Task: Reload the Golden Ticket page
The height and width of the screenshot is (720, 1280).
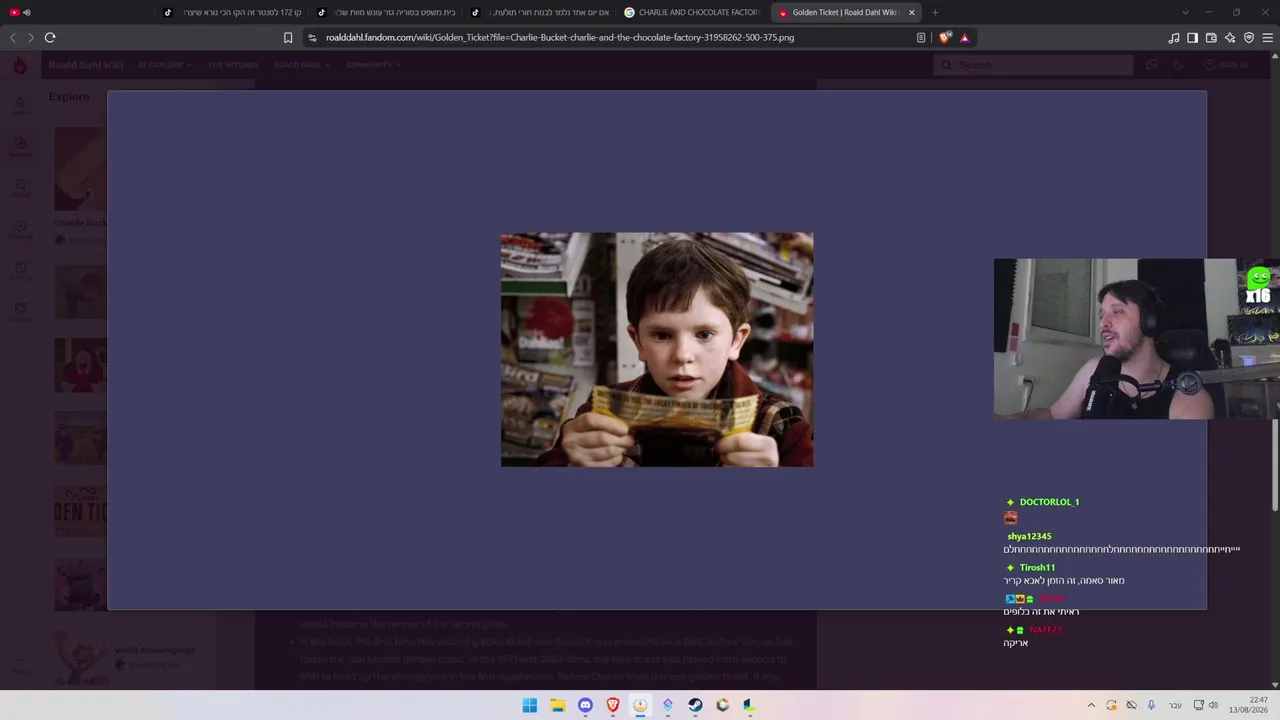Action: [x=50, y=38]
